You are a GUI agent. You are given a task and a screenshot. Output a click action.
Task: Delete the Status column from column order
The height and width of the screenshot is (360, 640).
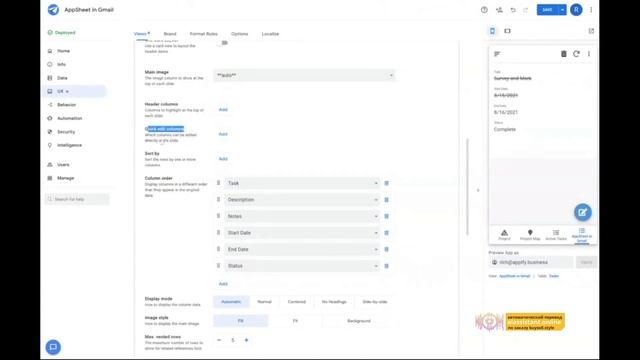pos(387,266)
